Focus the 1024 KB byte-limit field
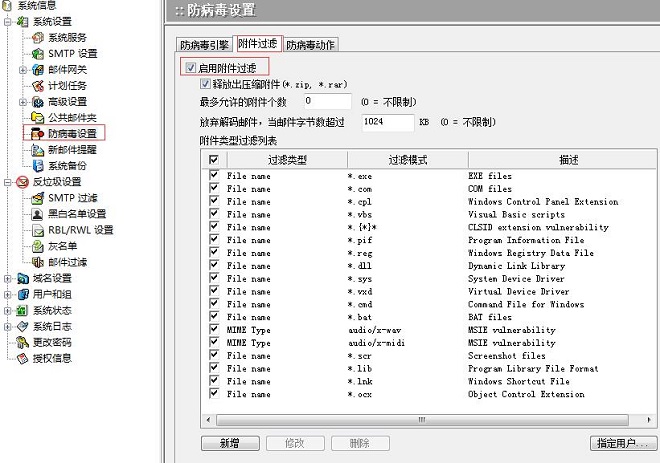Screen dimensions: 660x463 [x=388, y=122]
